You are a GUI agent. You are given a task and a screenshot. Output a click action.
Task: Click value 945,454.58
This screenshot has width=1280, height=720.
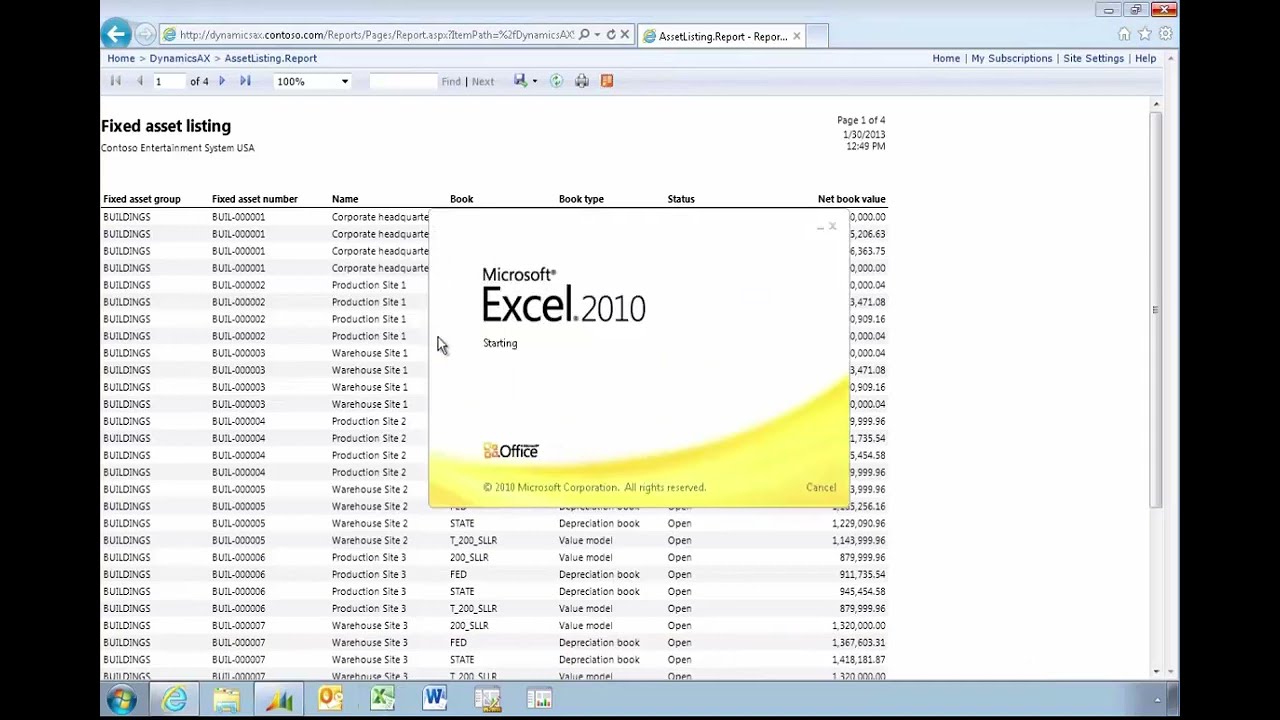[x=862, y=591]
